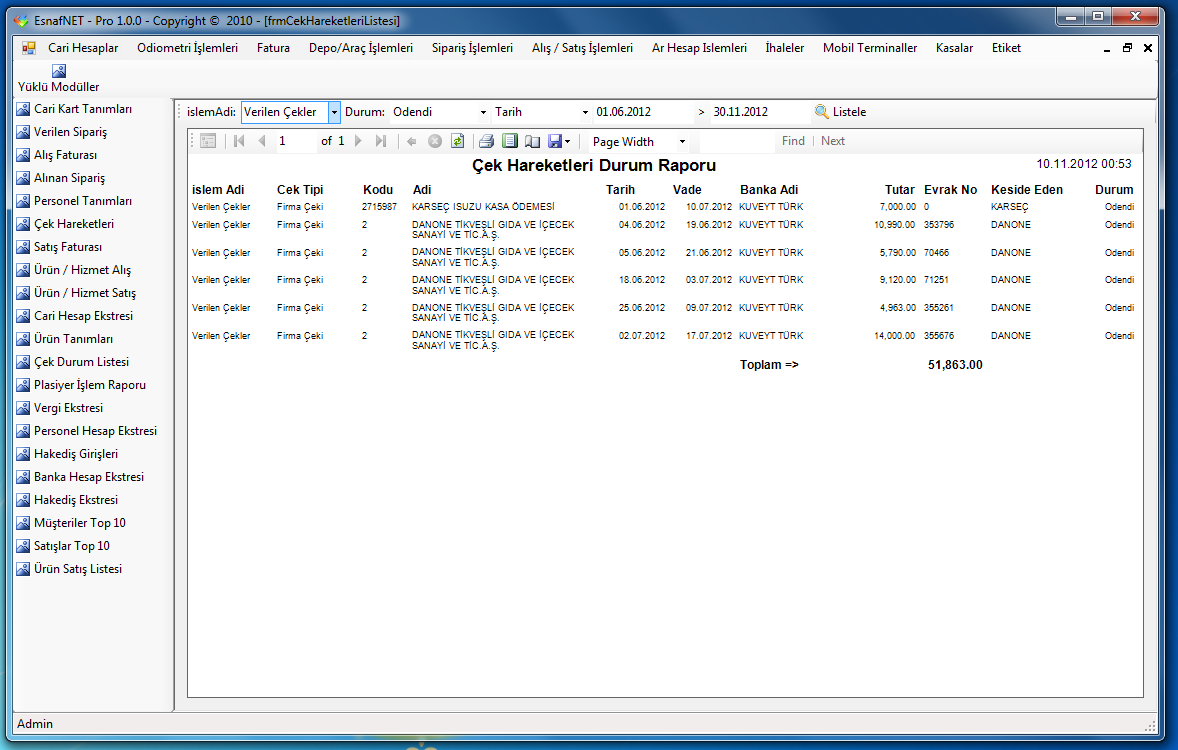Click Next search result link

832,141
